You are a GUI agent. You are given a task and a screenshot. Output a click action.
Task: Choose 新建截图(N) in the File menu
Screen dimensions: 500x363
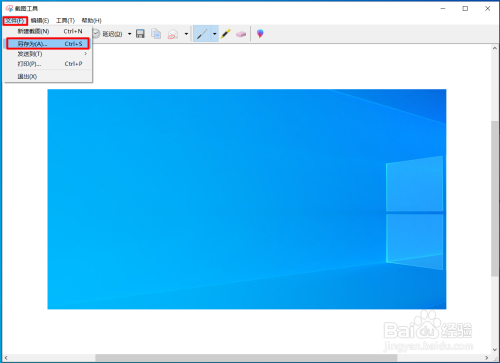click(48, 31)
